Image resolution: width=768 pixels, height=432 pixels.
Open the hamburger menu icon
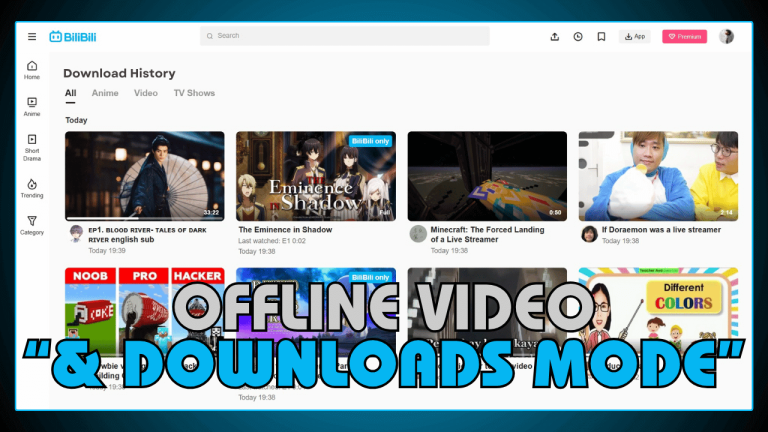click(x=32, y=37)
